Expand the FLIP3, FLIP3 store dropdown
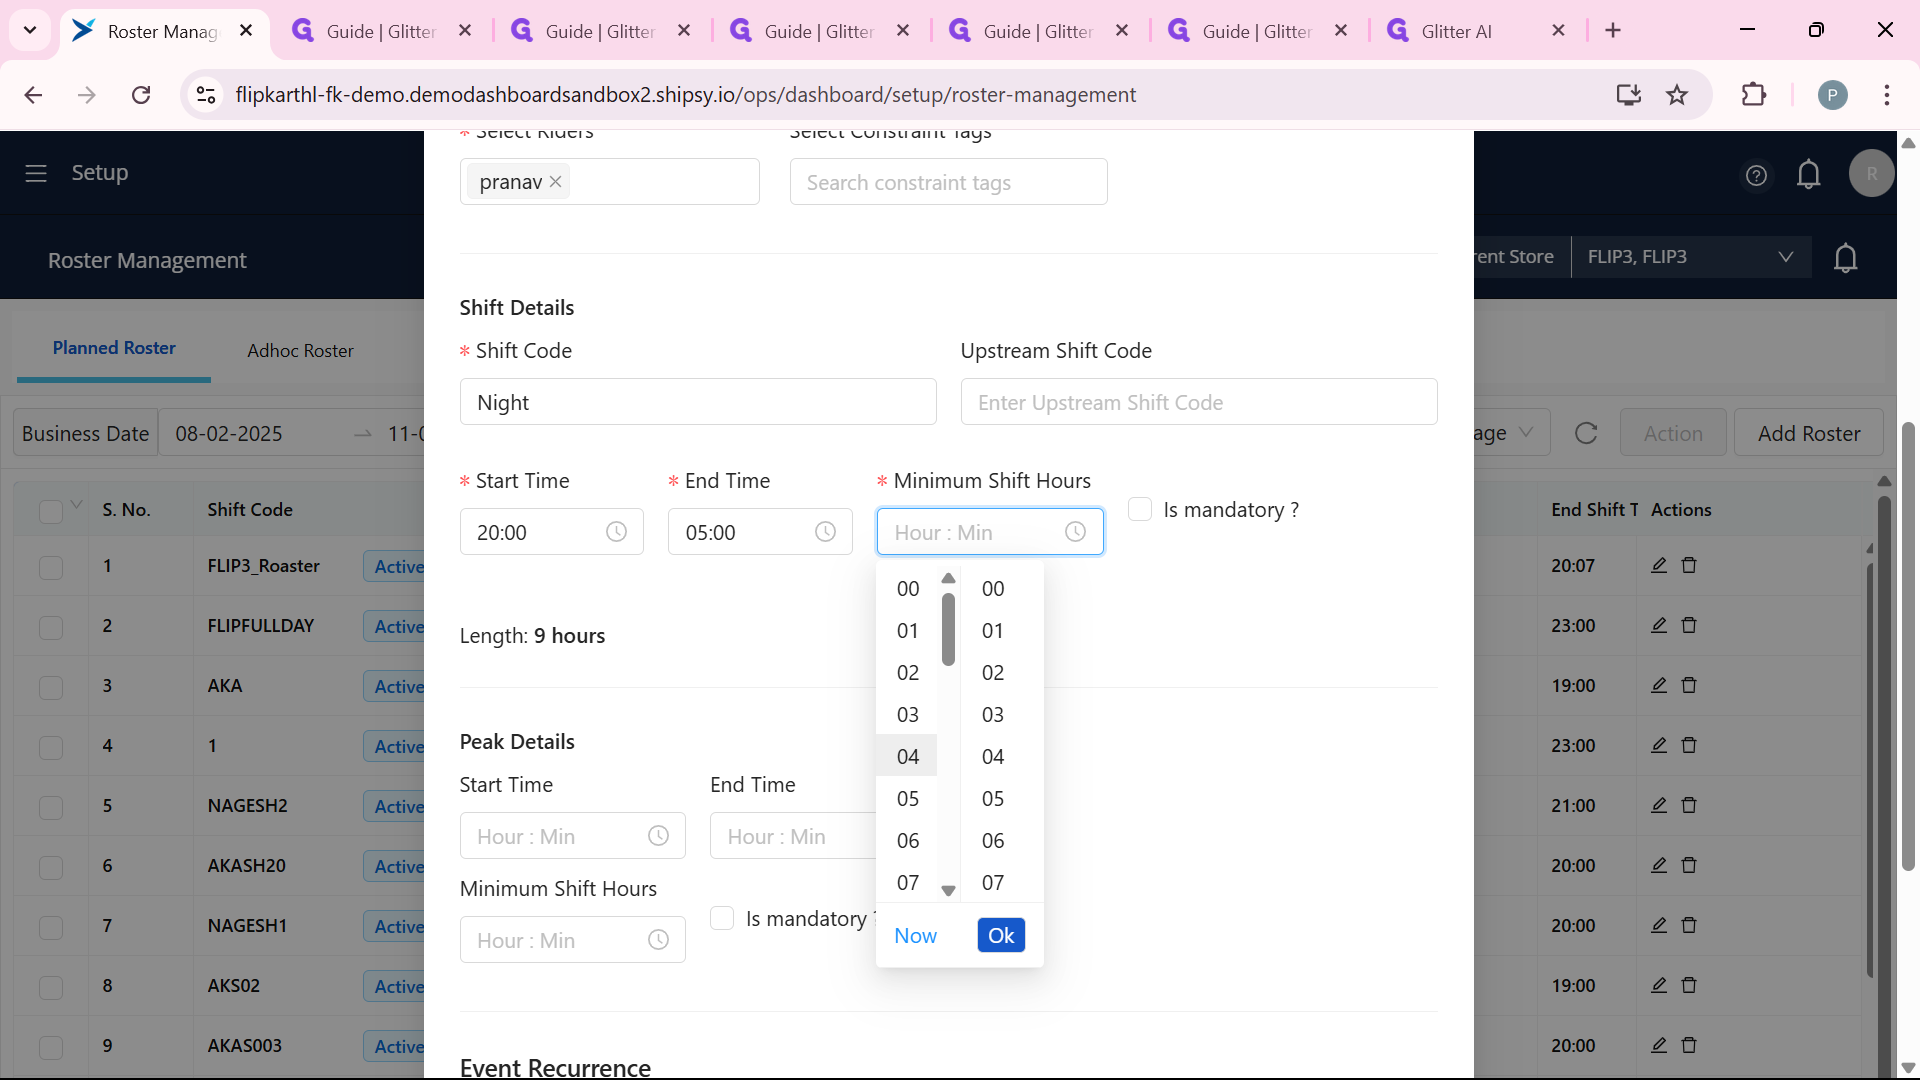Image resolution: width=1920 pixels, height=1080 pixels. tap(1691, 257)
